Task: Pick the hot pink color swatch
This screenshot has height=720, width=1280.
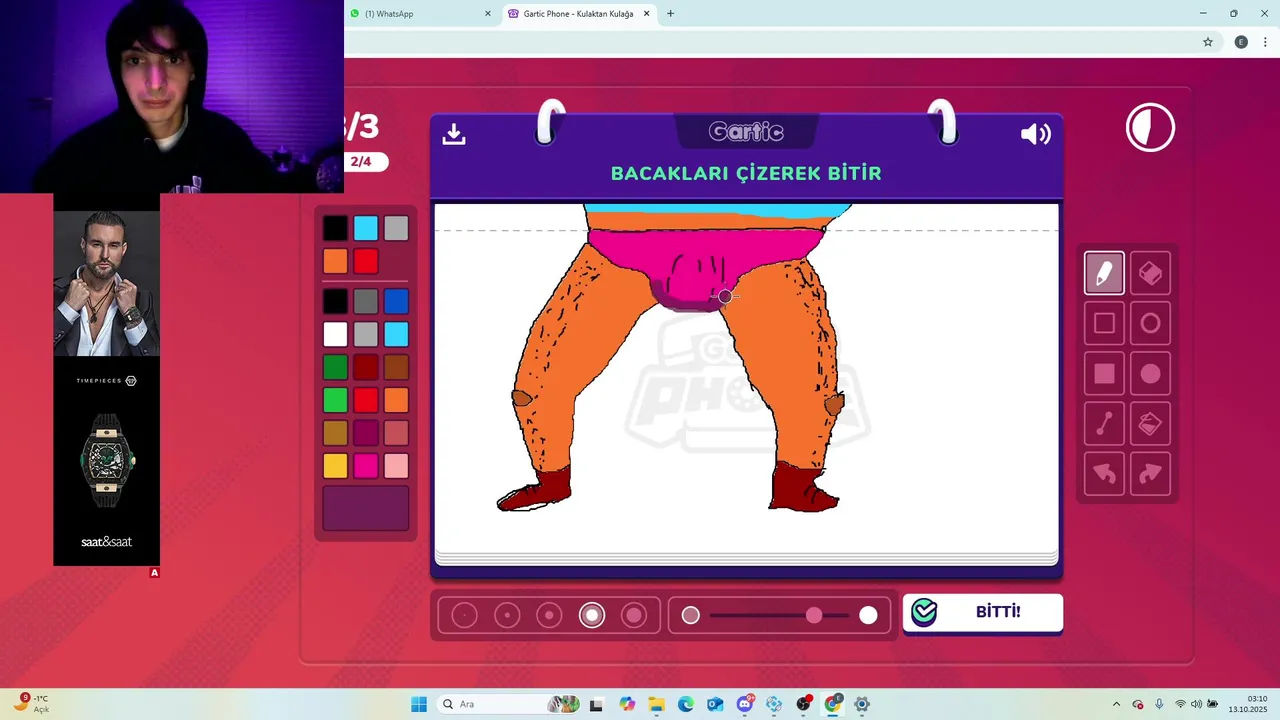Action: click(x=366, y=466)
